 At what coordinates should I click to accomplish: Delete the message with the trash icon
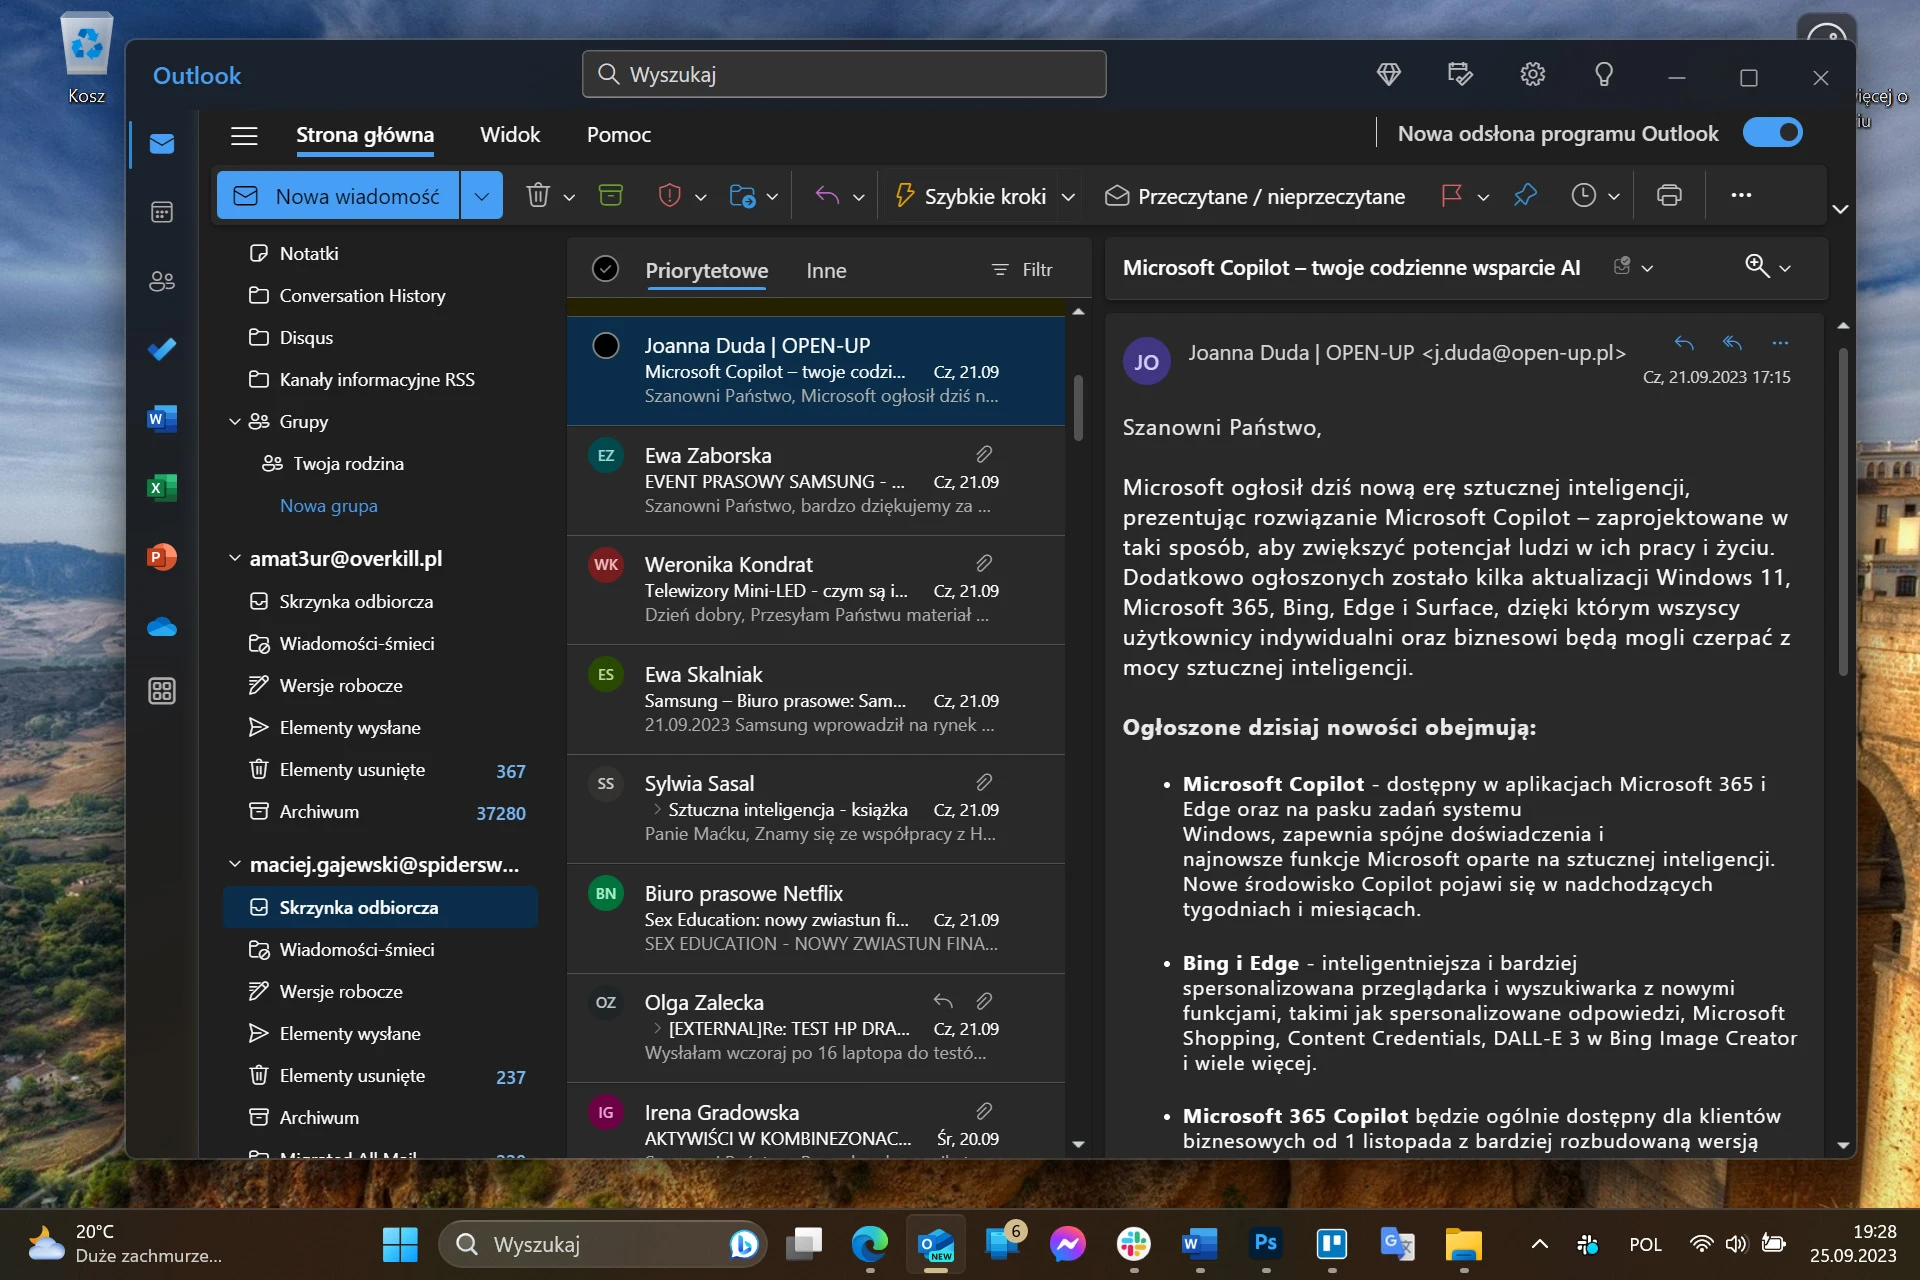tap(538, 195)
